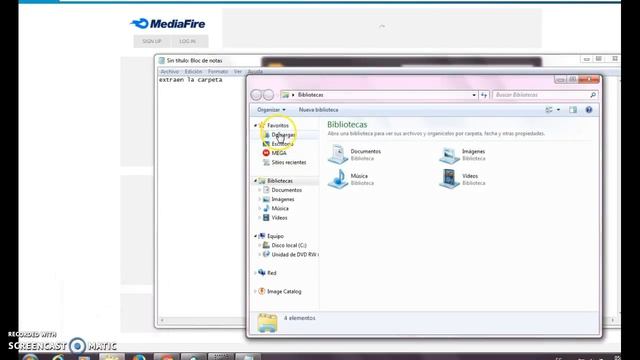Expand Vídeos in the navigation tree

[x=260, y=218]
